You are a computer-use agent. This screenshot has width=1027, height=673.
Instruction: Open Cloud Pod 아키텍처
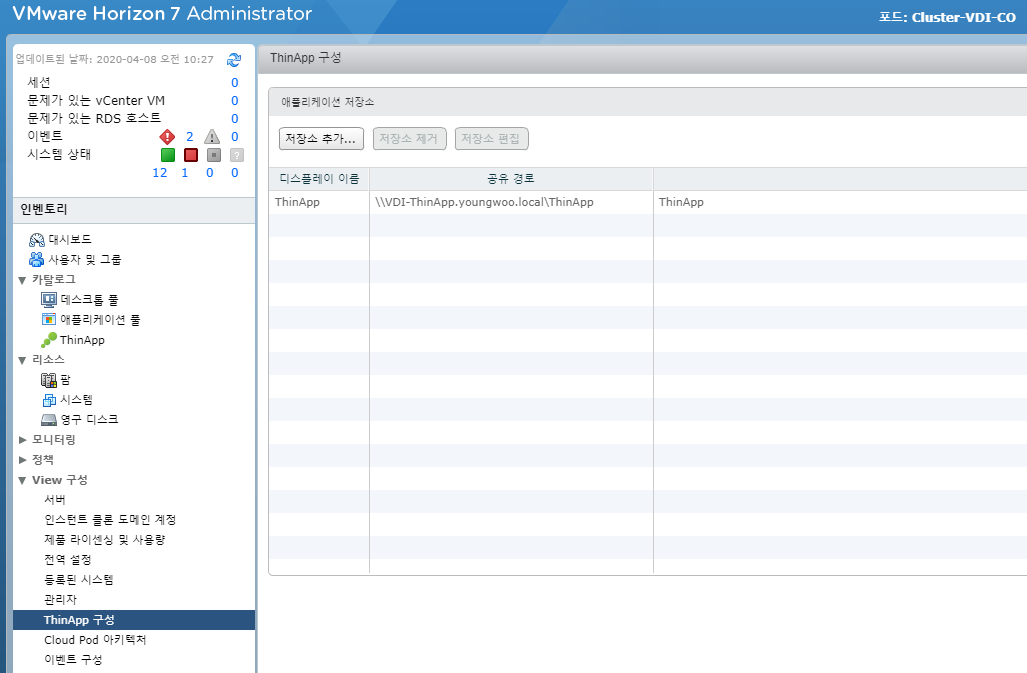95,640
